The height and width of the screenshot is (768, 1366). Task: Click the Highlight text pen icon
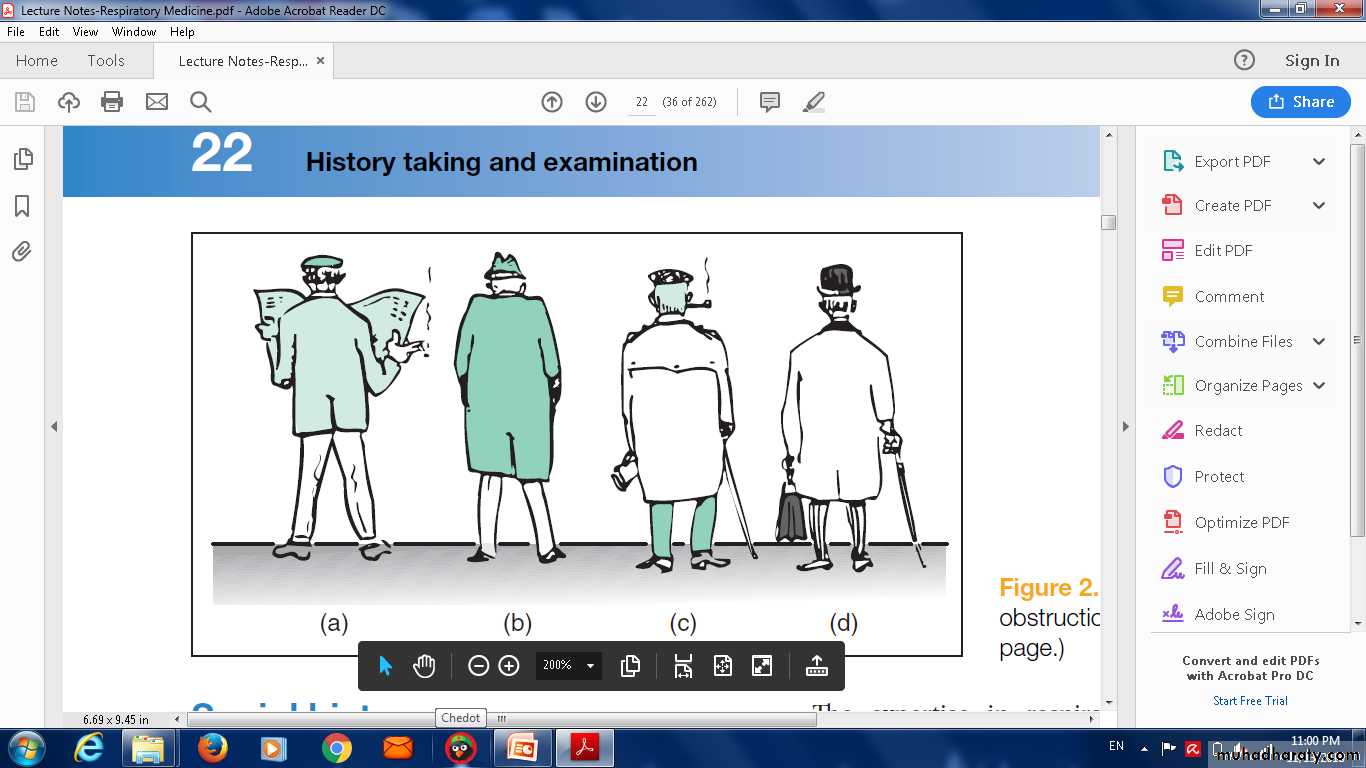[814, 102]
